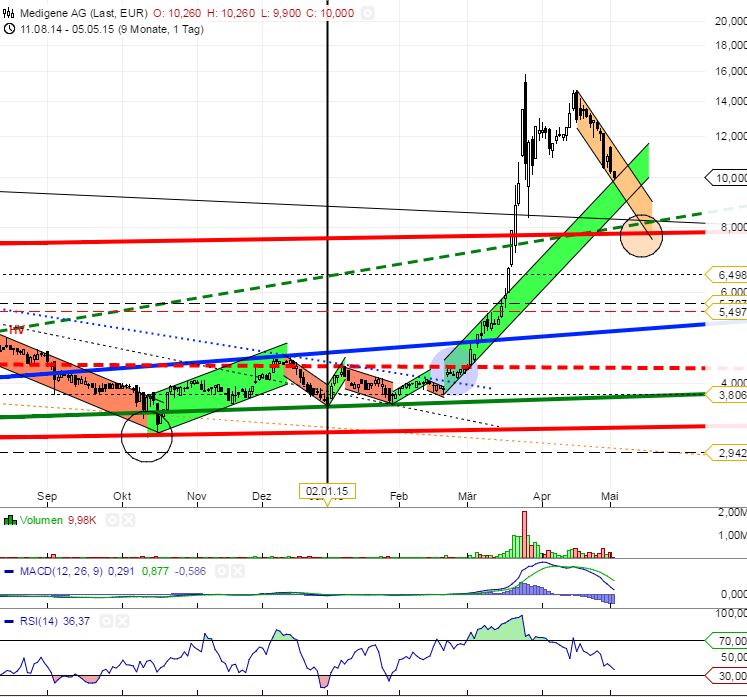Click the MACD value 0,291
This screenshot has height=697, width=747.
121,571
